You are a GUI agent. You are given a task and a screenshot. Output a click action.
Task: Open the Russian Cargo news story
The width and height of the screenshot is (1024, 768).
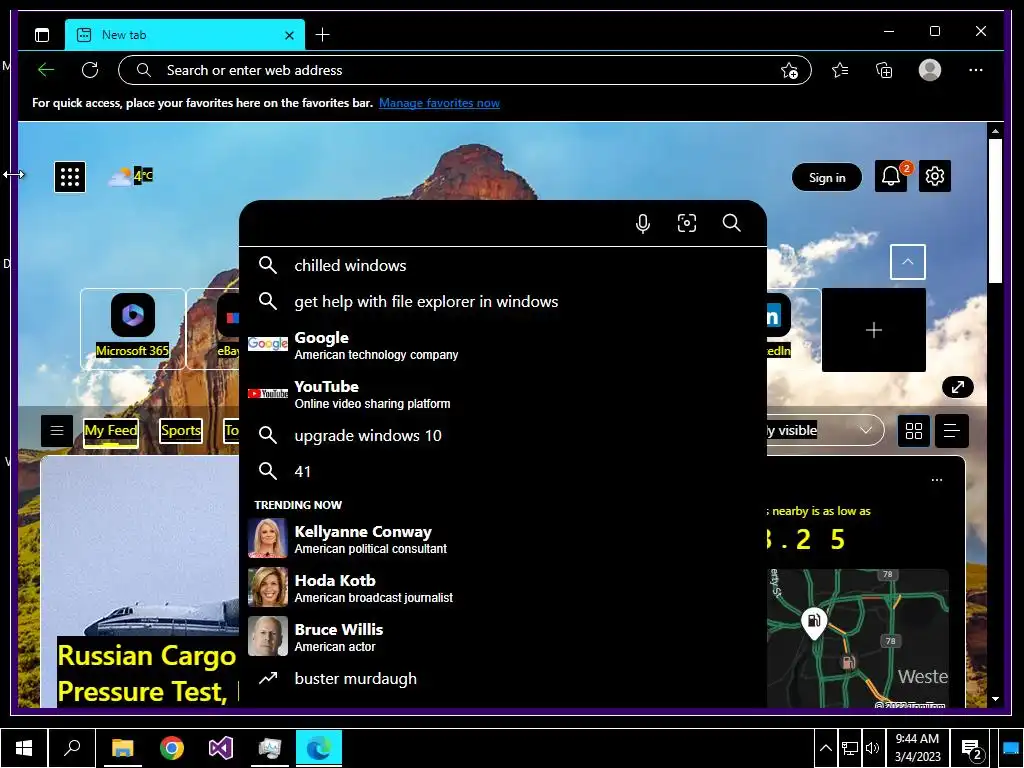point(148,673)
